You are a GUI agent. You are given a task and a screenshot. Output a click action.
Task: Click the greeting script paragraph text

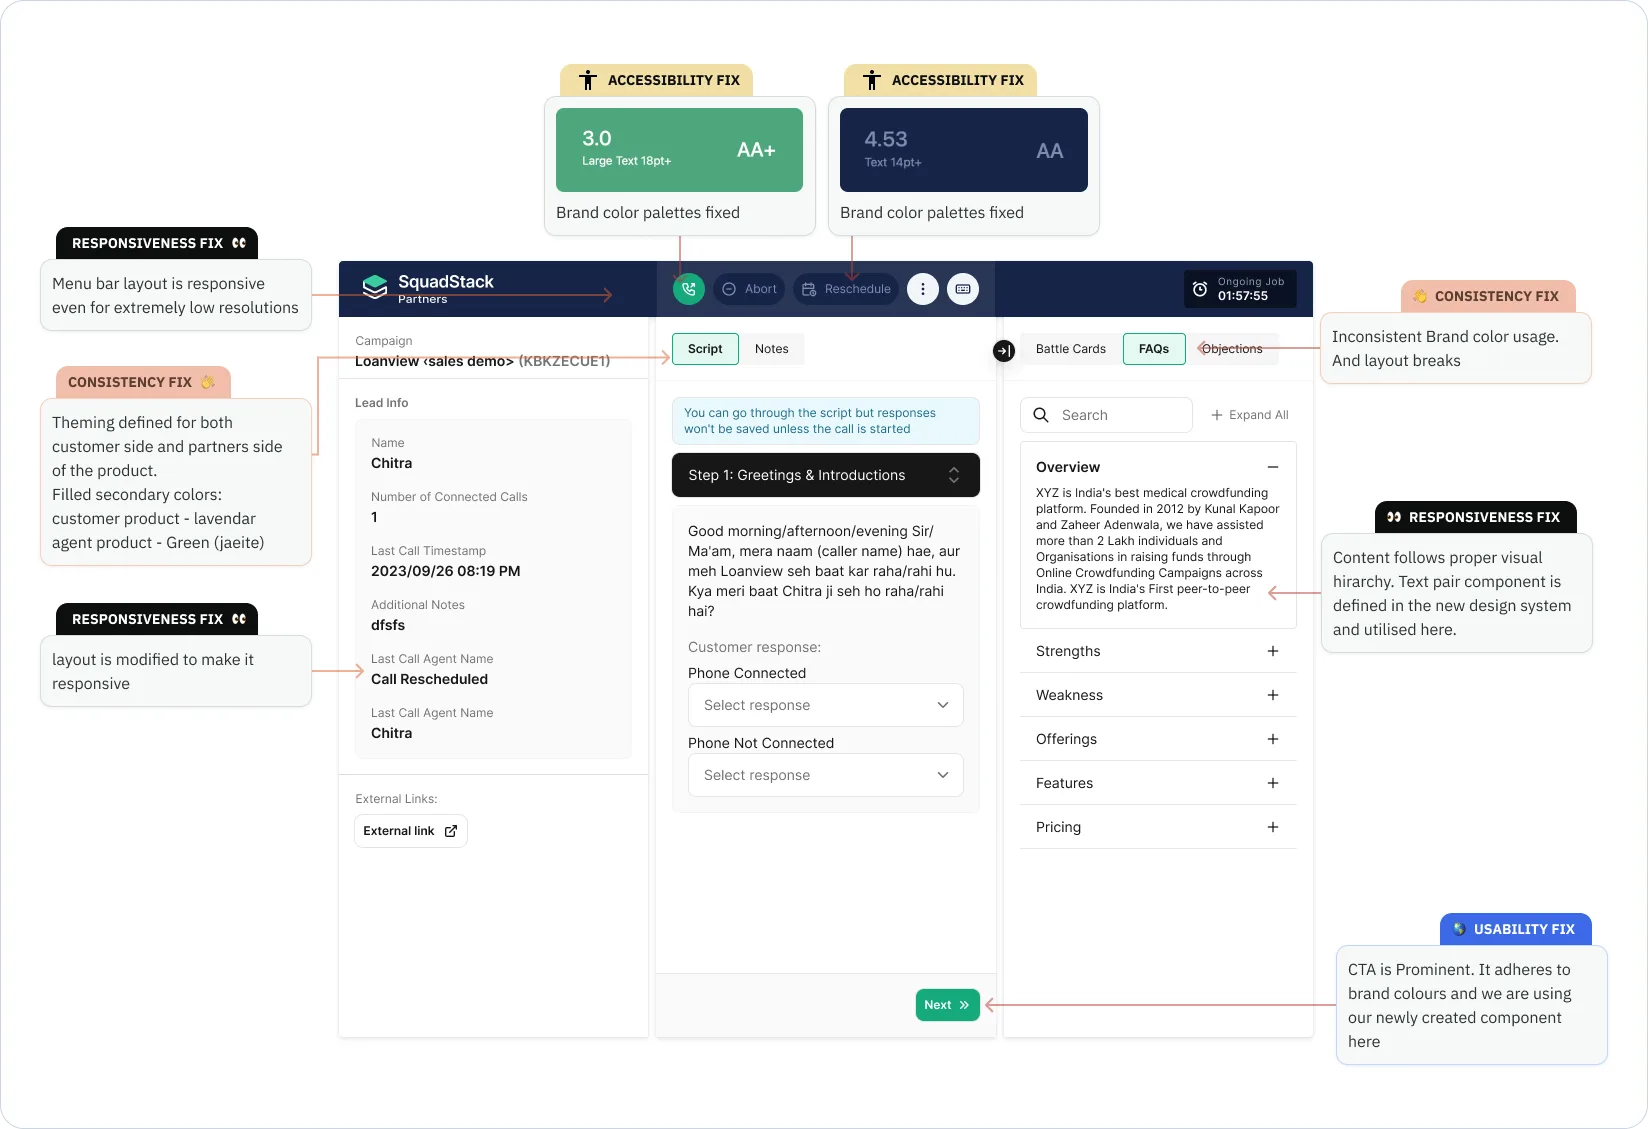click(825, 571)
